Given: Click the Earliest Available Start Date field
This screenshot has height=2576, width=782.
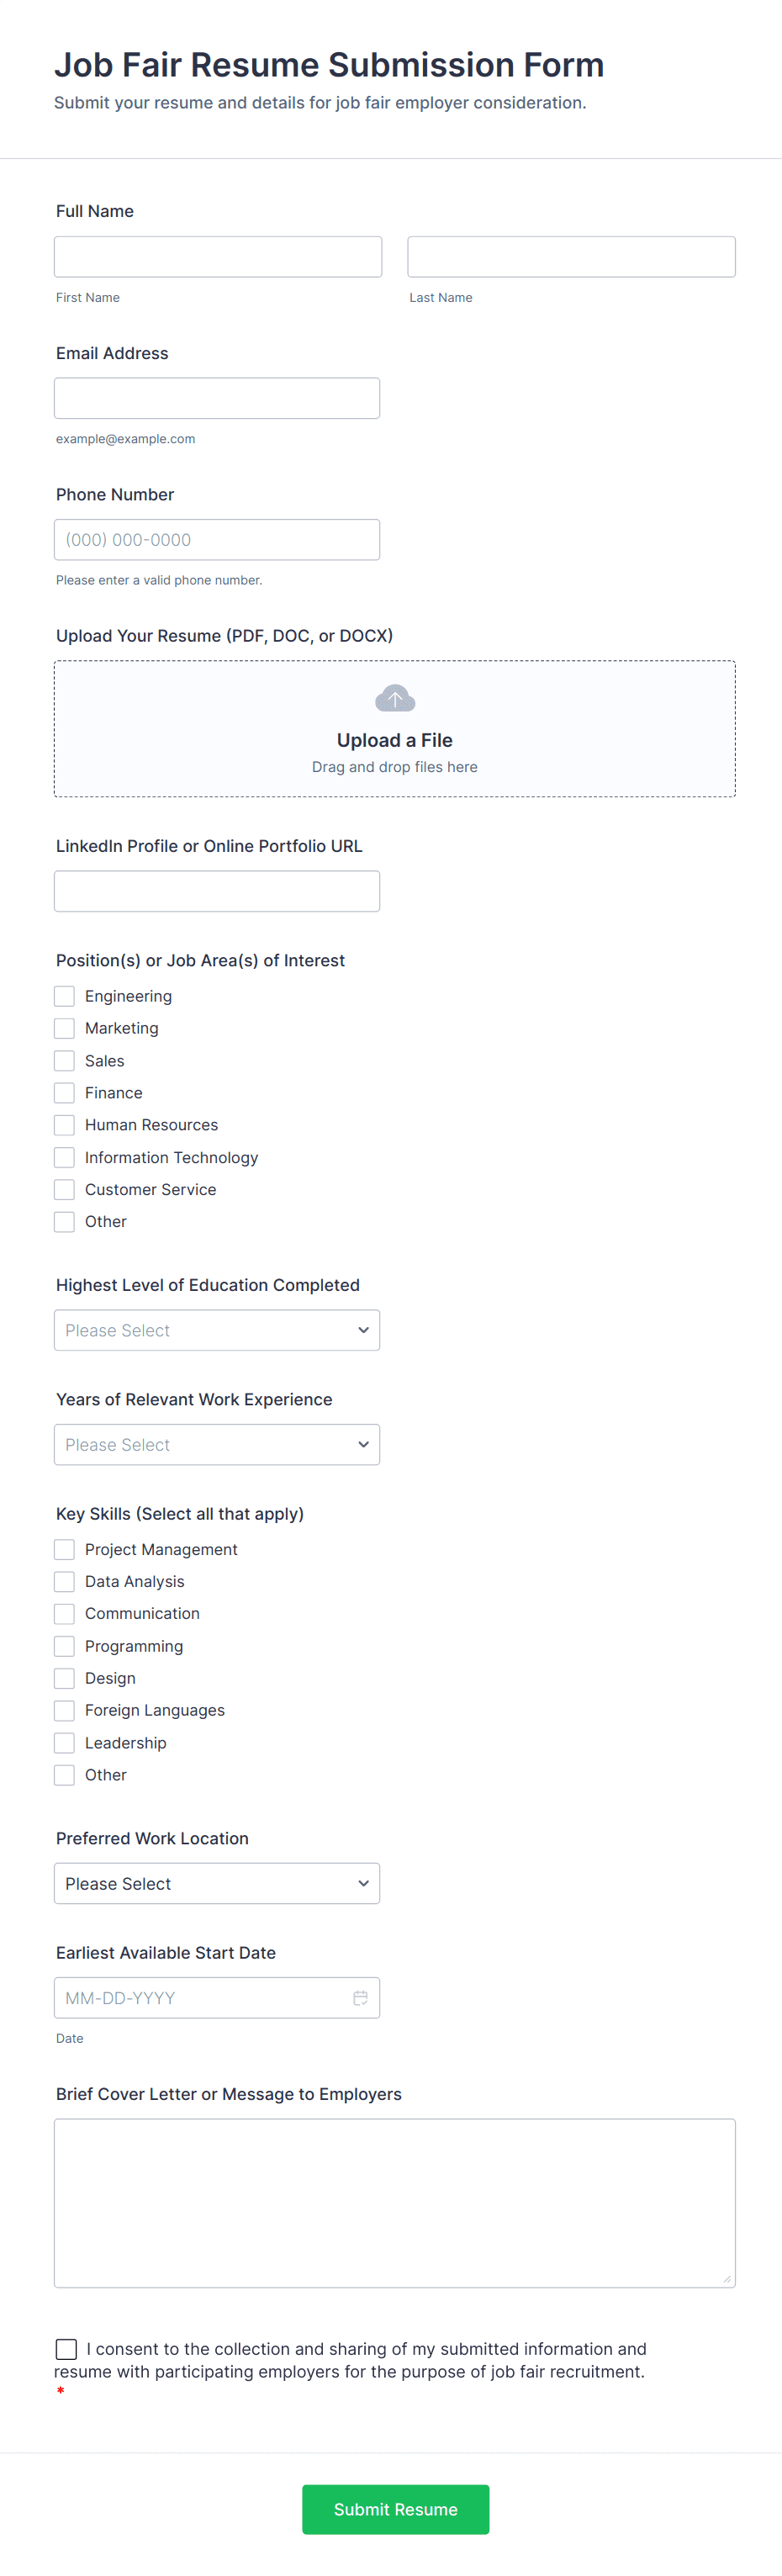Looking at the screenshot, I should coord(200,1997).
